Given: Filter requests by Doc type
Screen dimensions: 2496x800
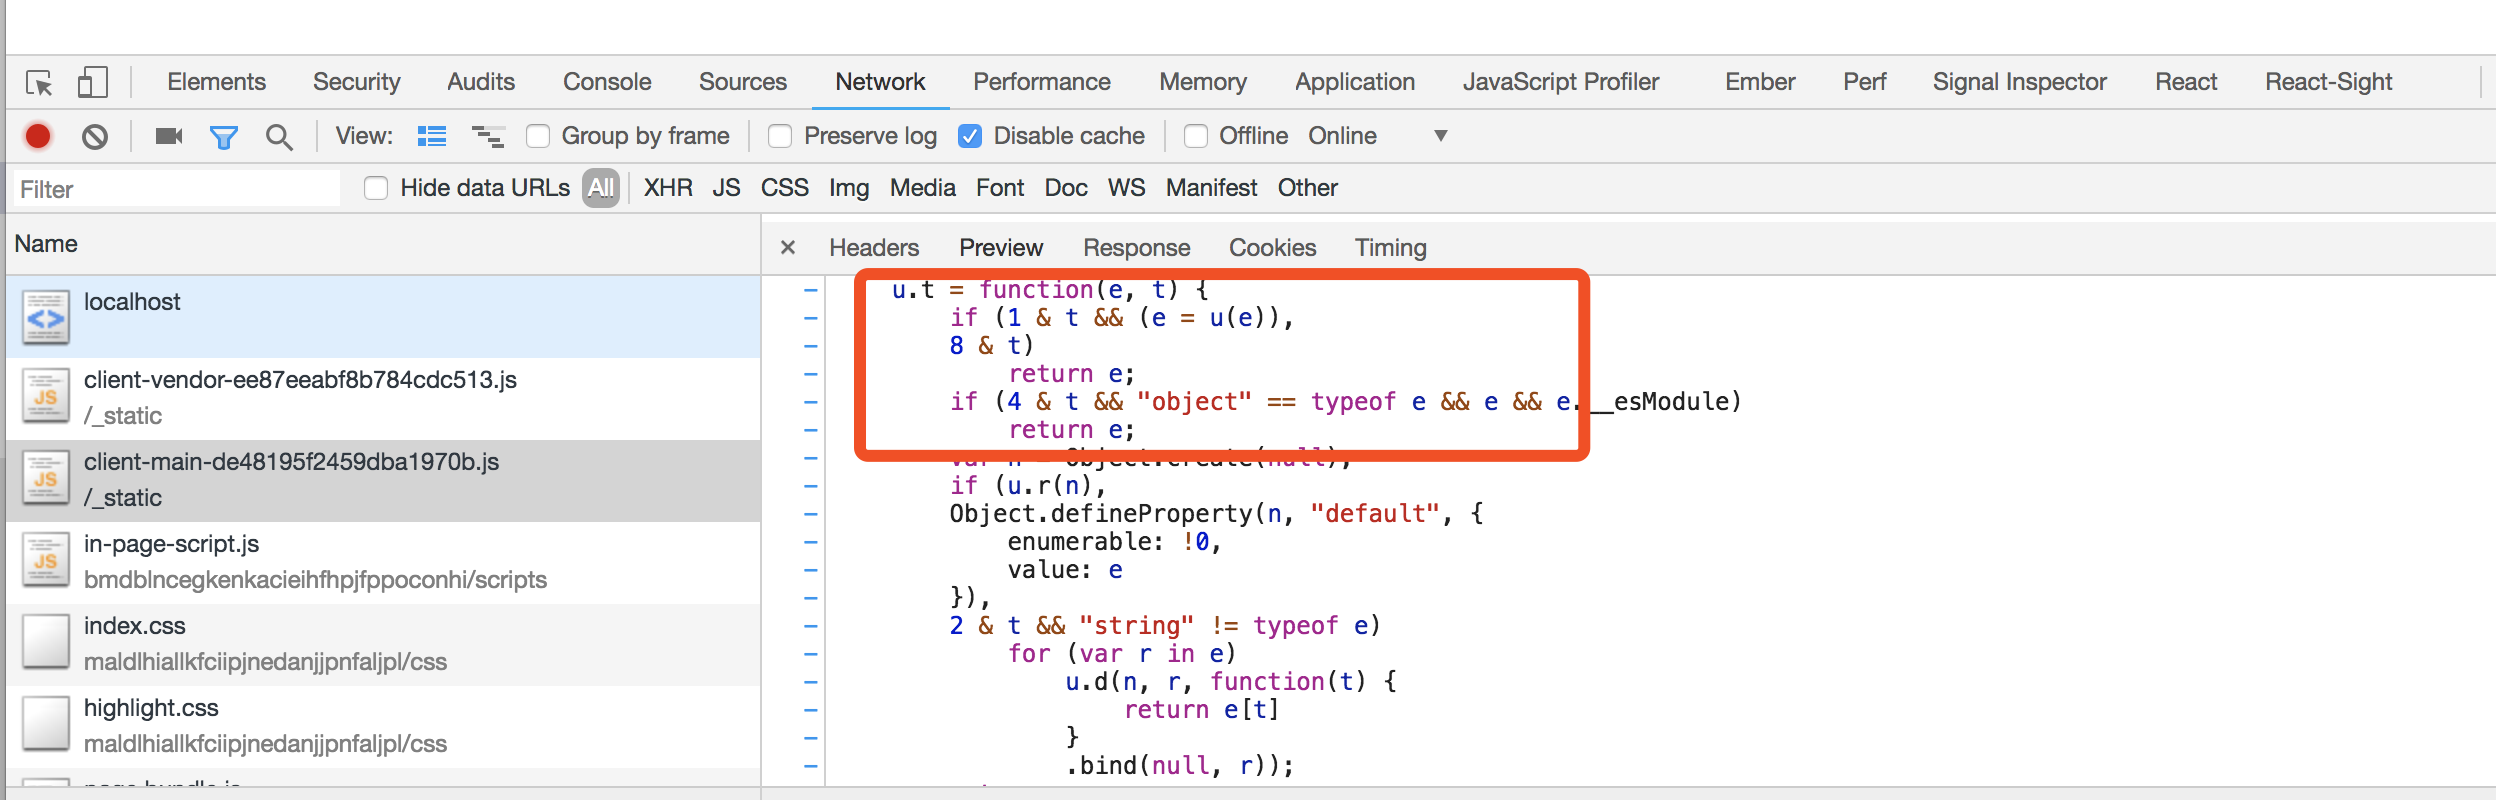Looking at the screenshot, I should point(1066,188).
